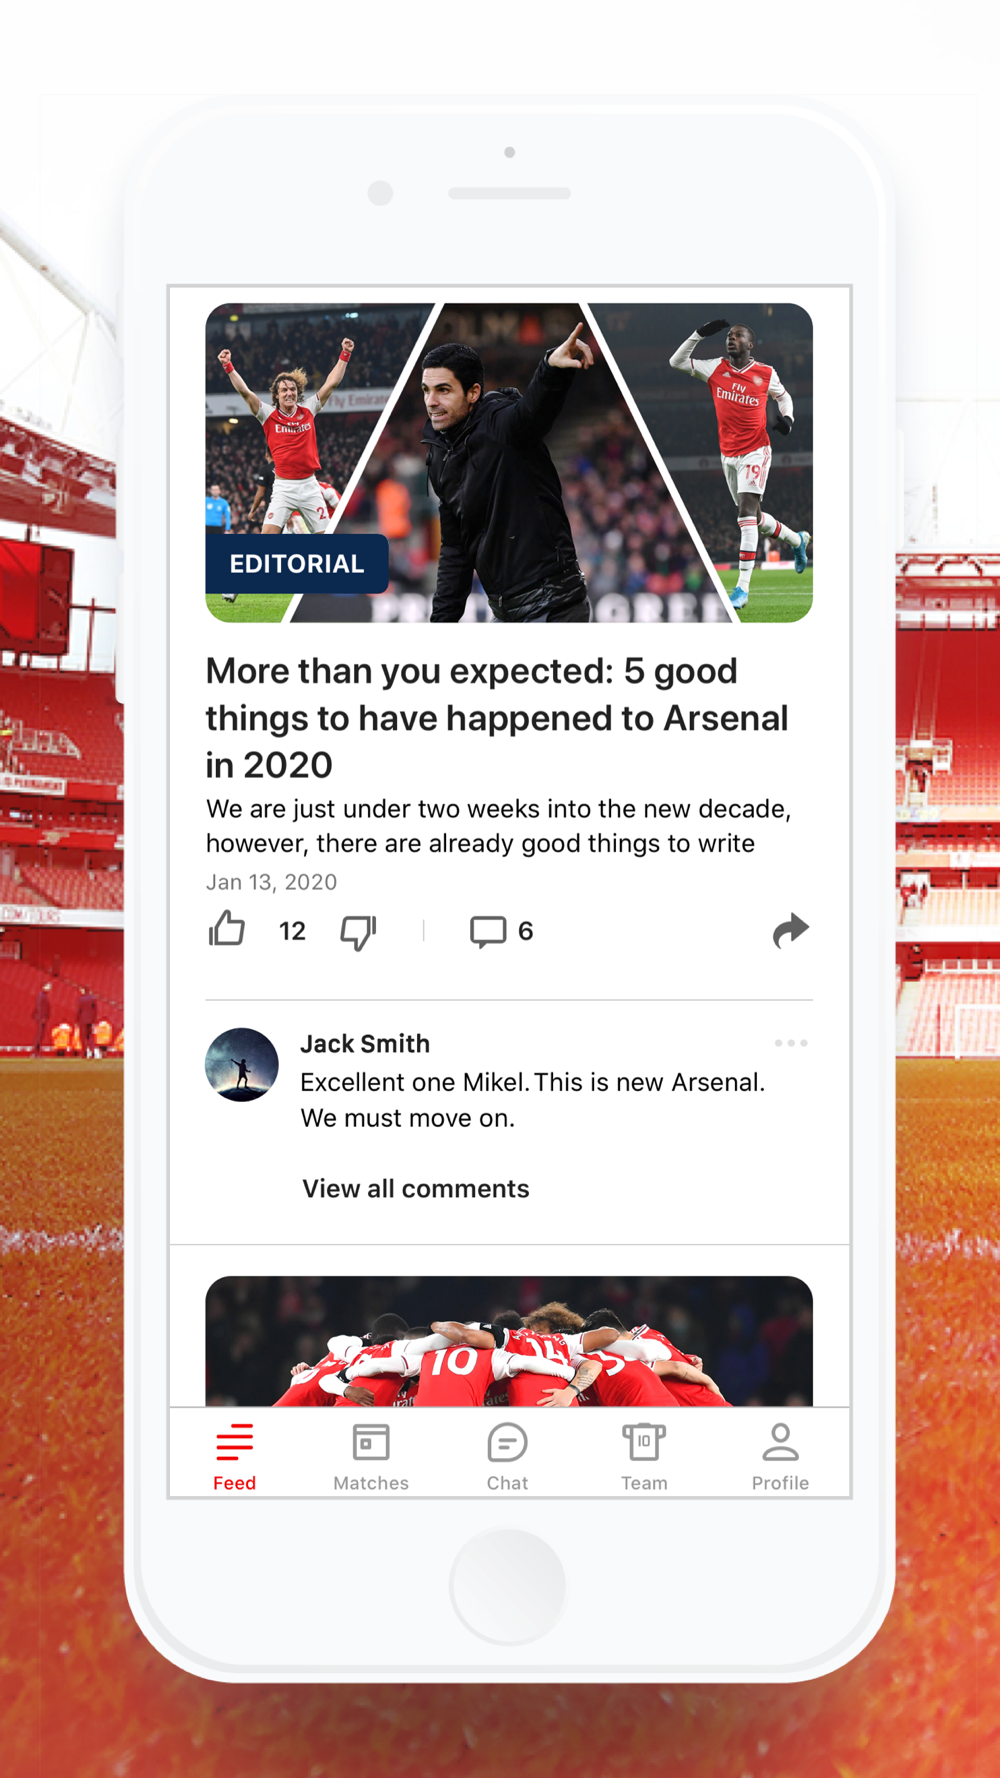Open the team huddle article image
1000x1778 pixels.
509,1341
